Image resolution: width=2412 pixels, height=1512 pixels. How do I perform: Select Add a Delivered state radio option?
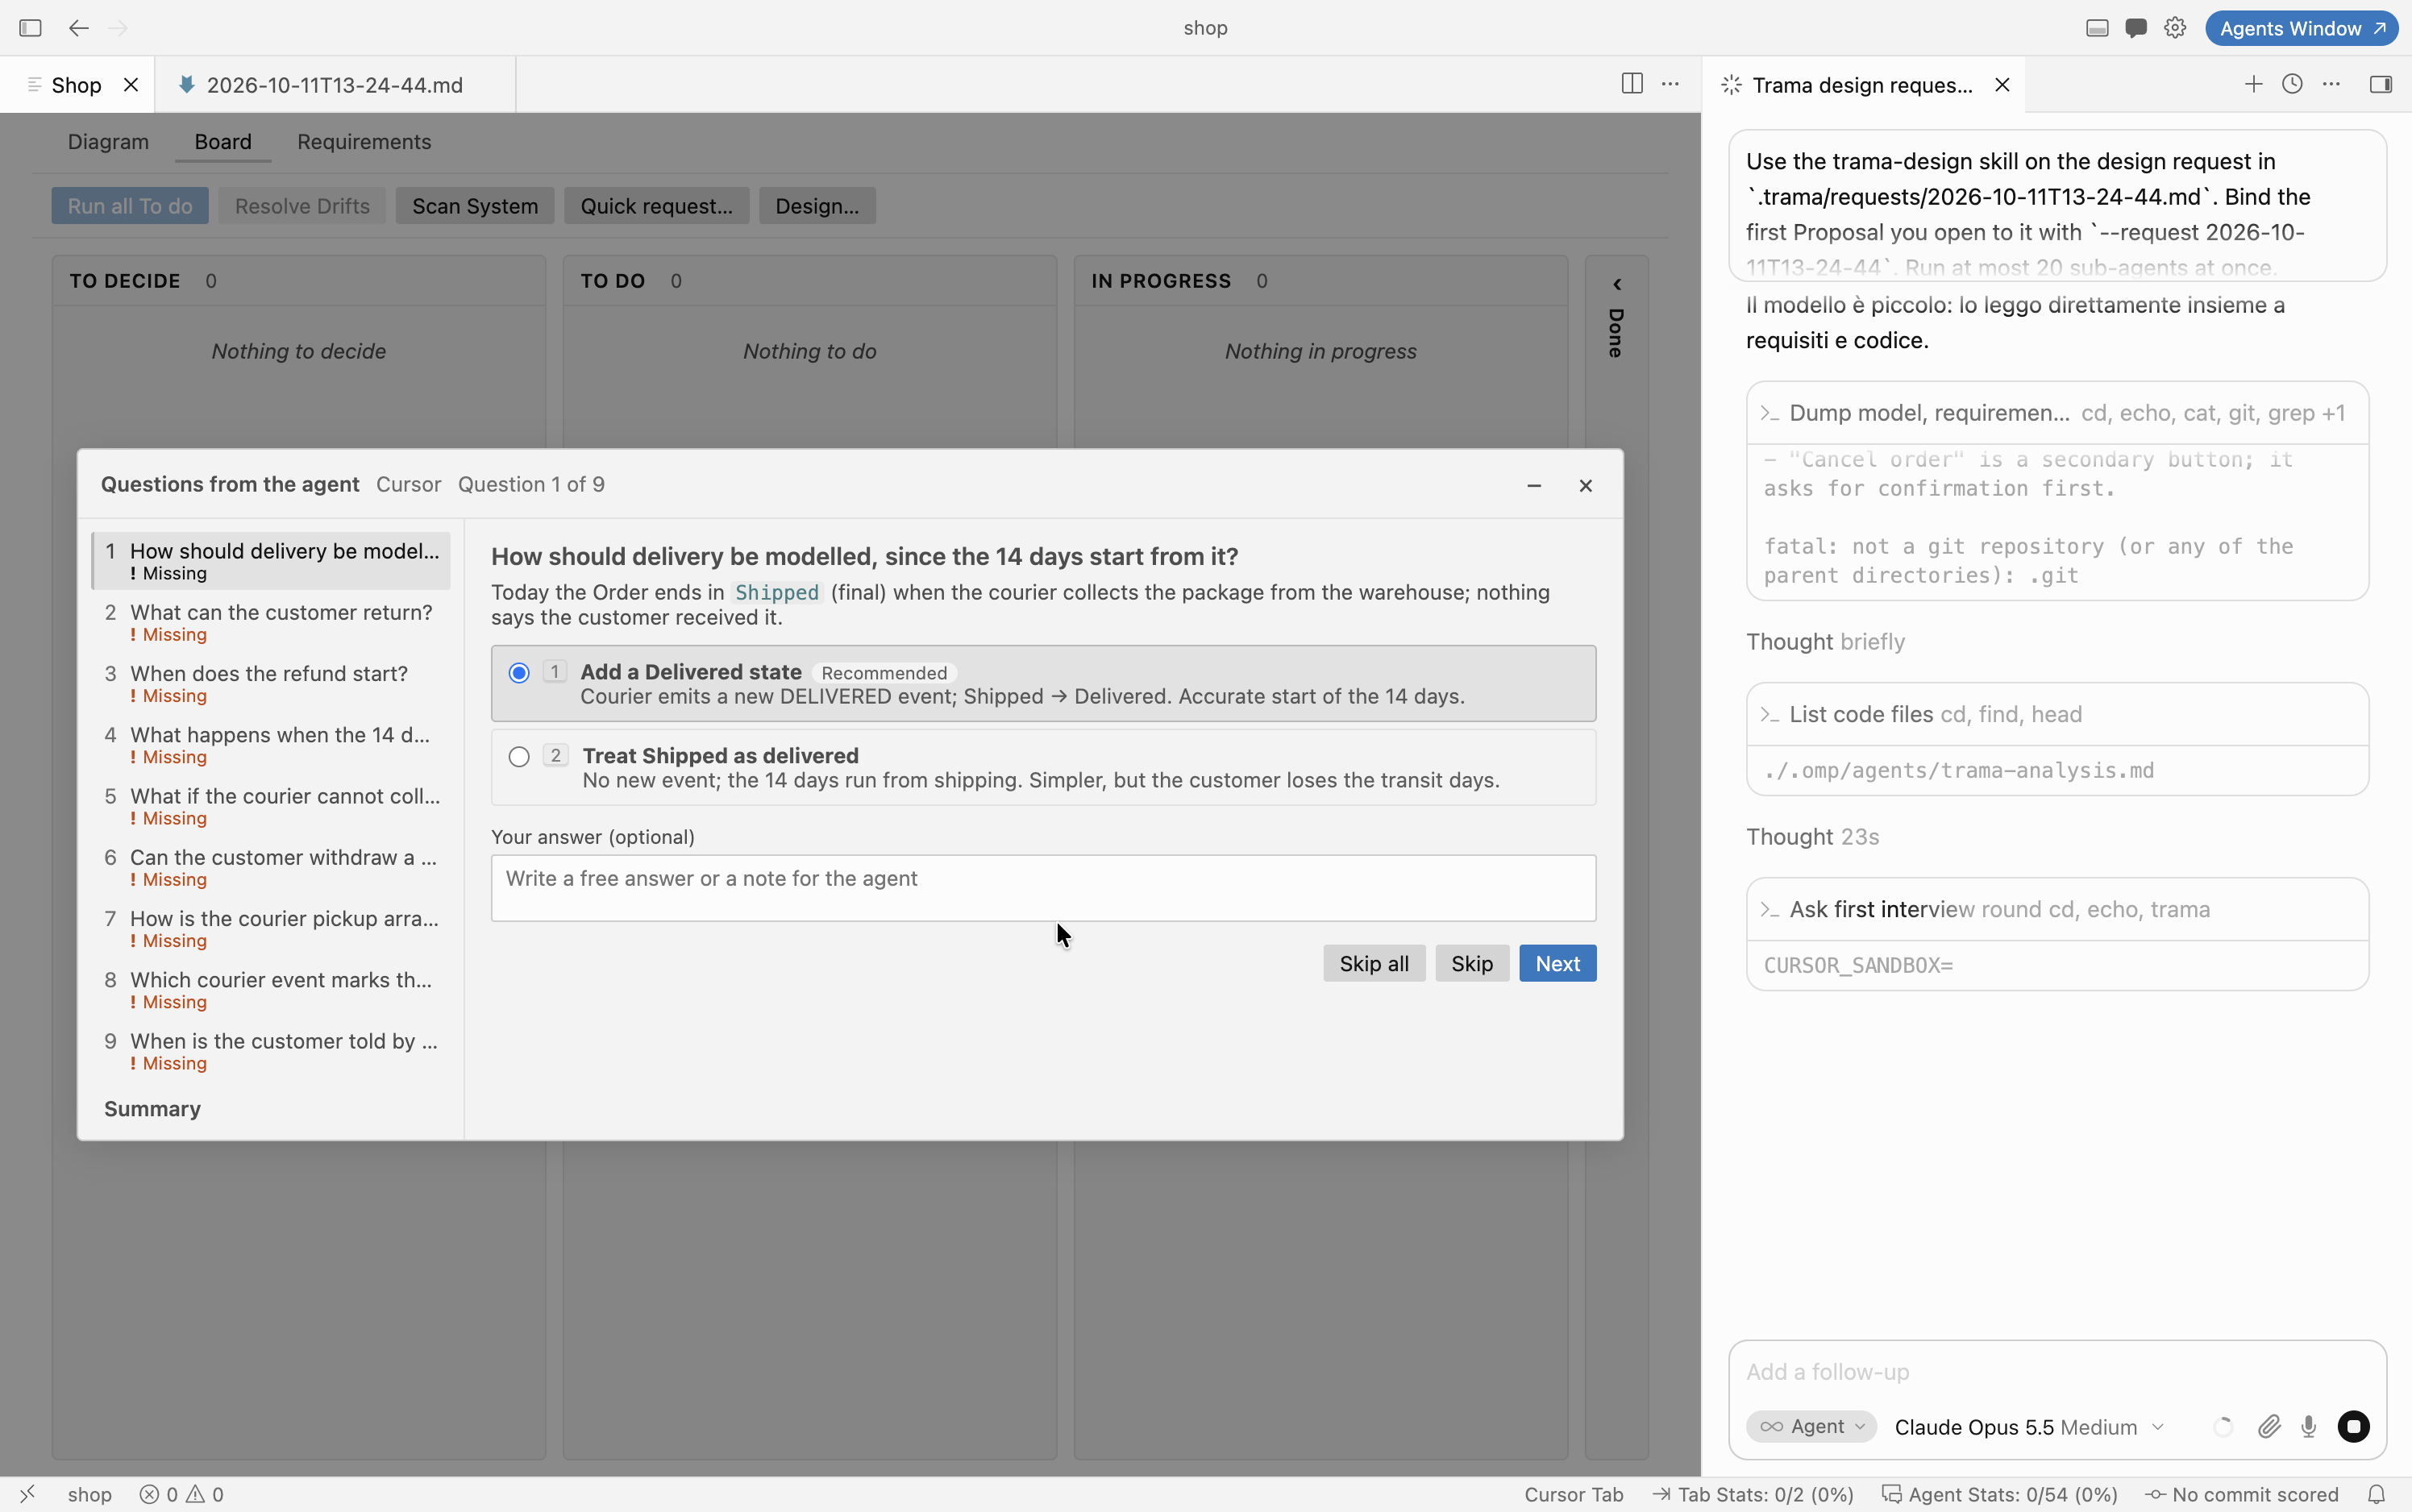(519, 673)
